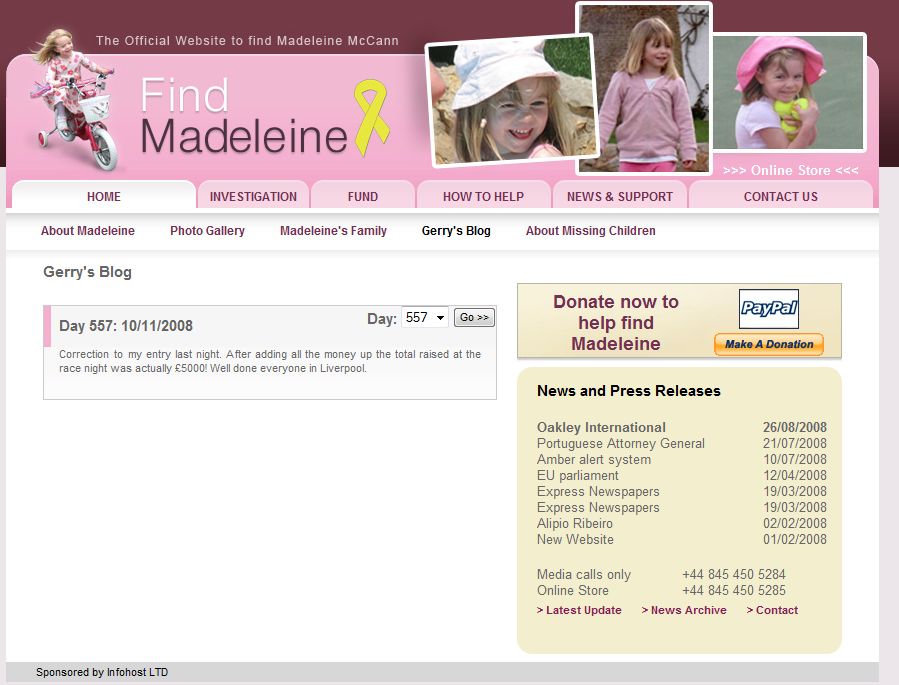Open the Oakley International press release
Screen dimensions: 899x685
click(x=601, y=428)
